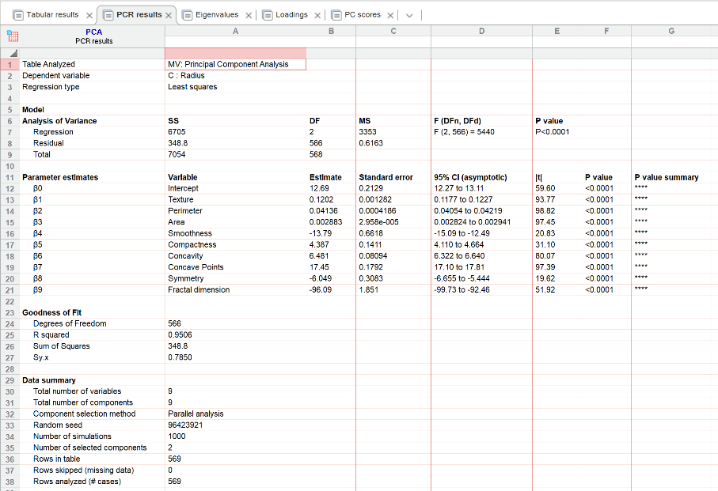Viewport: 718px width, 491px height.
Task: Click the sheet icon on Eigenvalues tab
Action: [x=187, y=15]
